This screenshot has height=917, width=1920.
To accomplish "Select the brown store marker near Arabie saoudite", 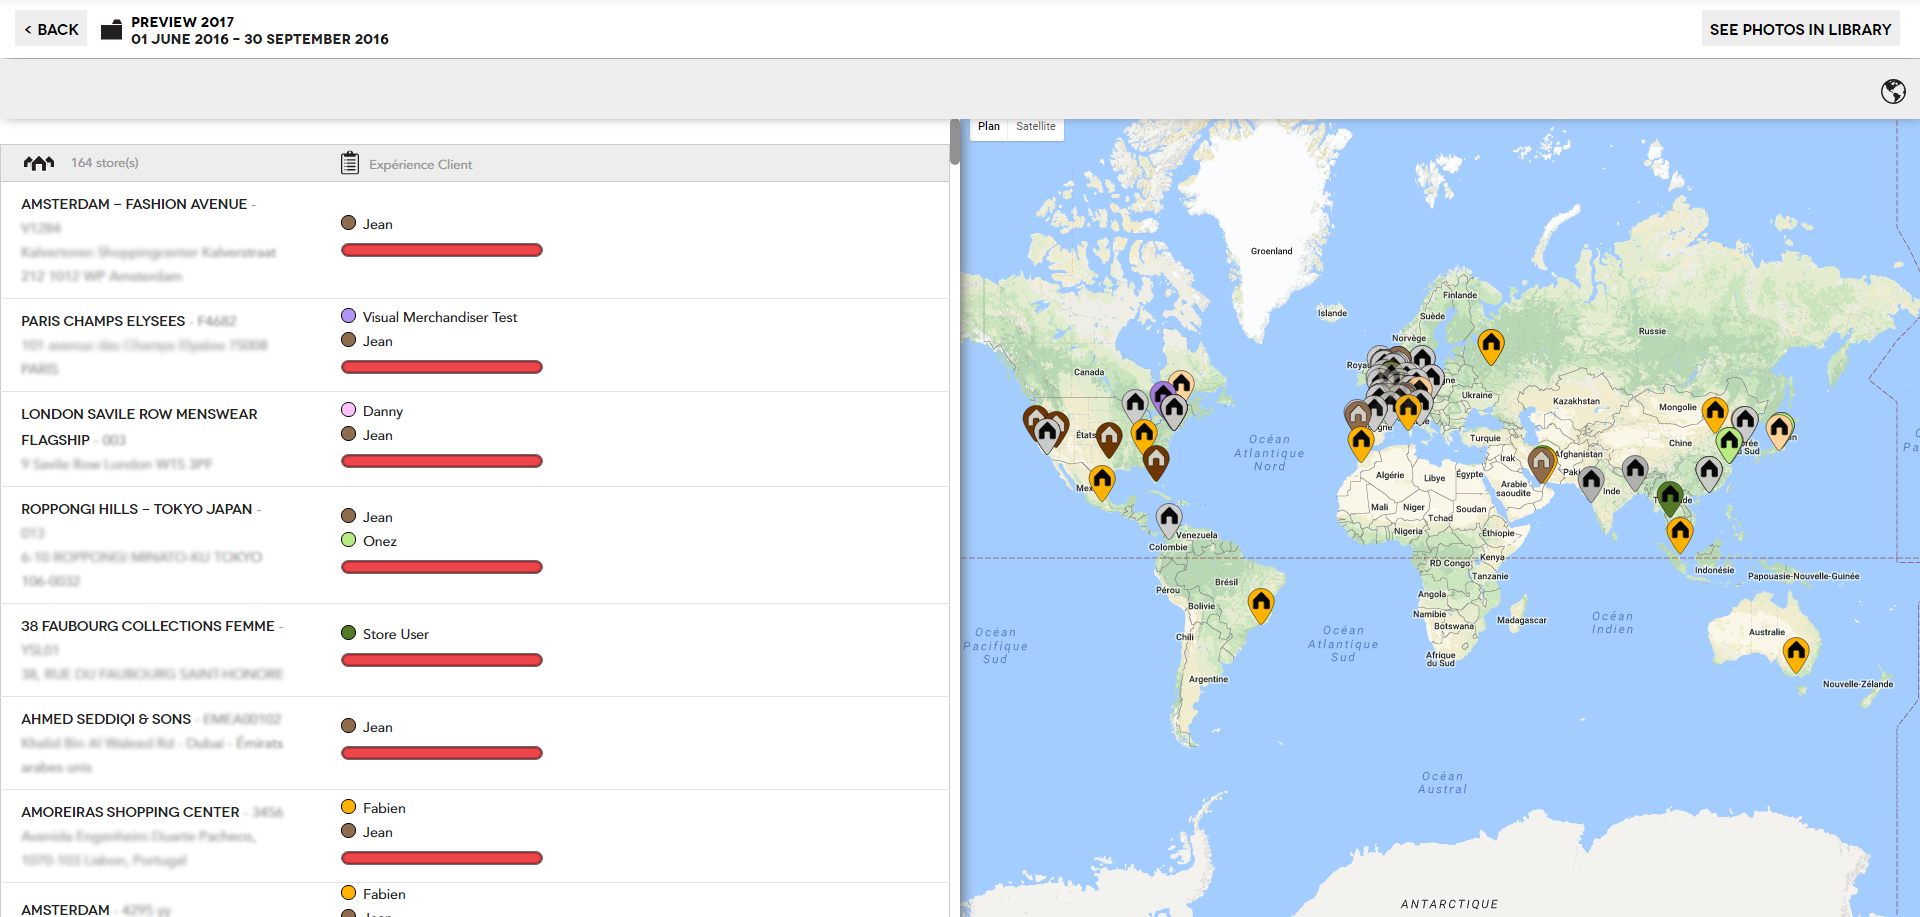I will coord(1542,463).
